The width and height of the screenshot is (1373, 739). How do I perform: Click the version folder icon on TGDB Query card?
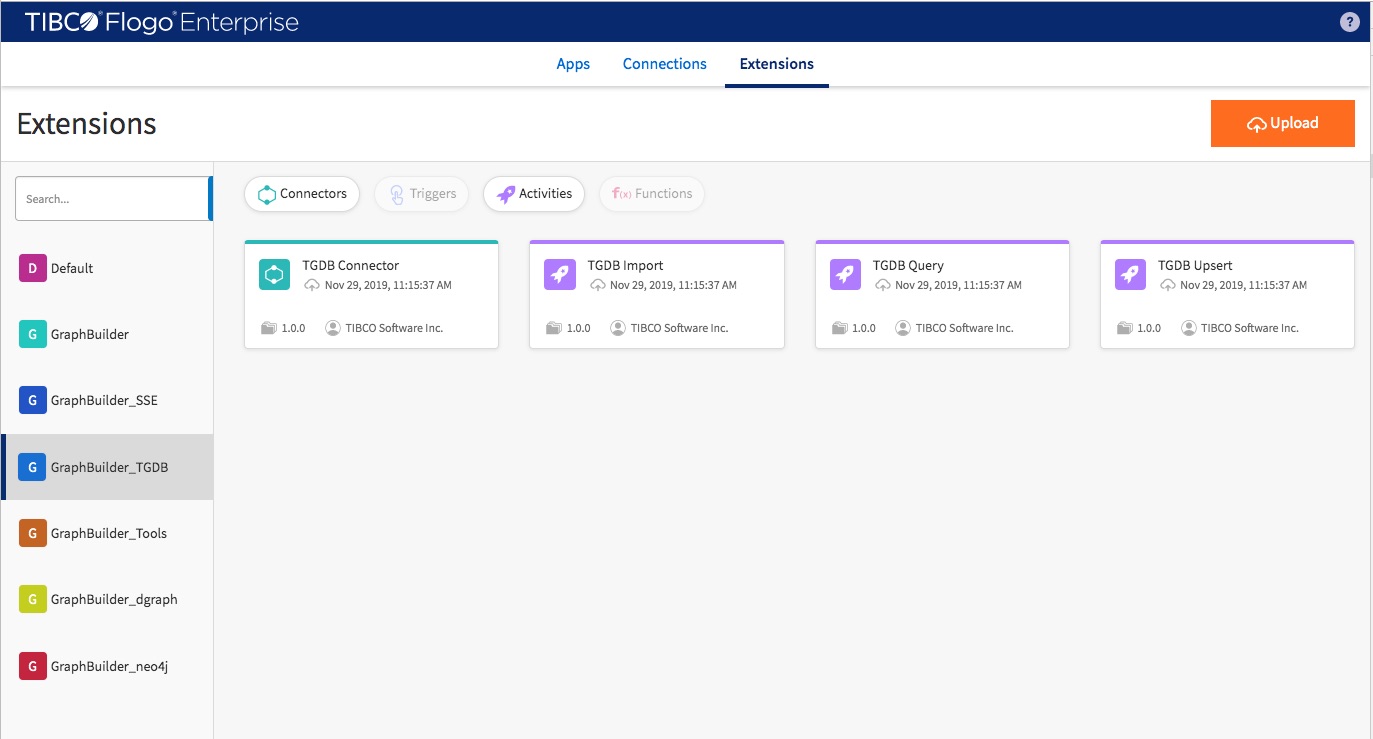[x=839, y=328]
